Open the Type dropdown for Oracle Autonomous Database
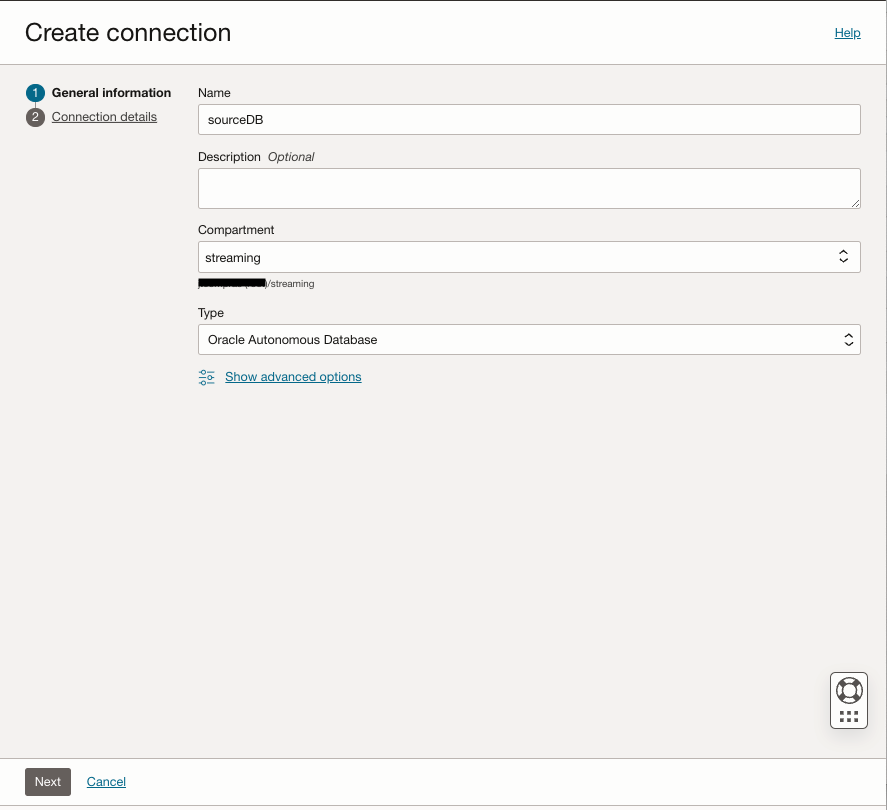This screenshot has height=810, width=887. pos(529,340)
